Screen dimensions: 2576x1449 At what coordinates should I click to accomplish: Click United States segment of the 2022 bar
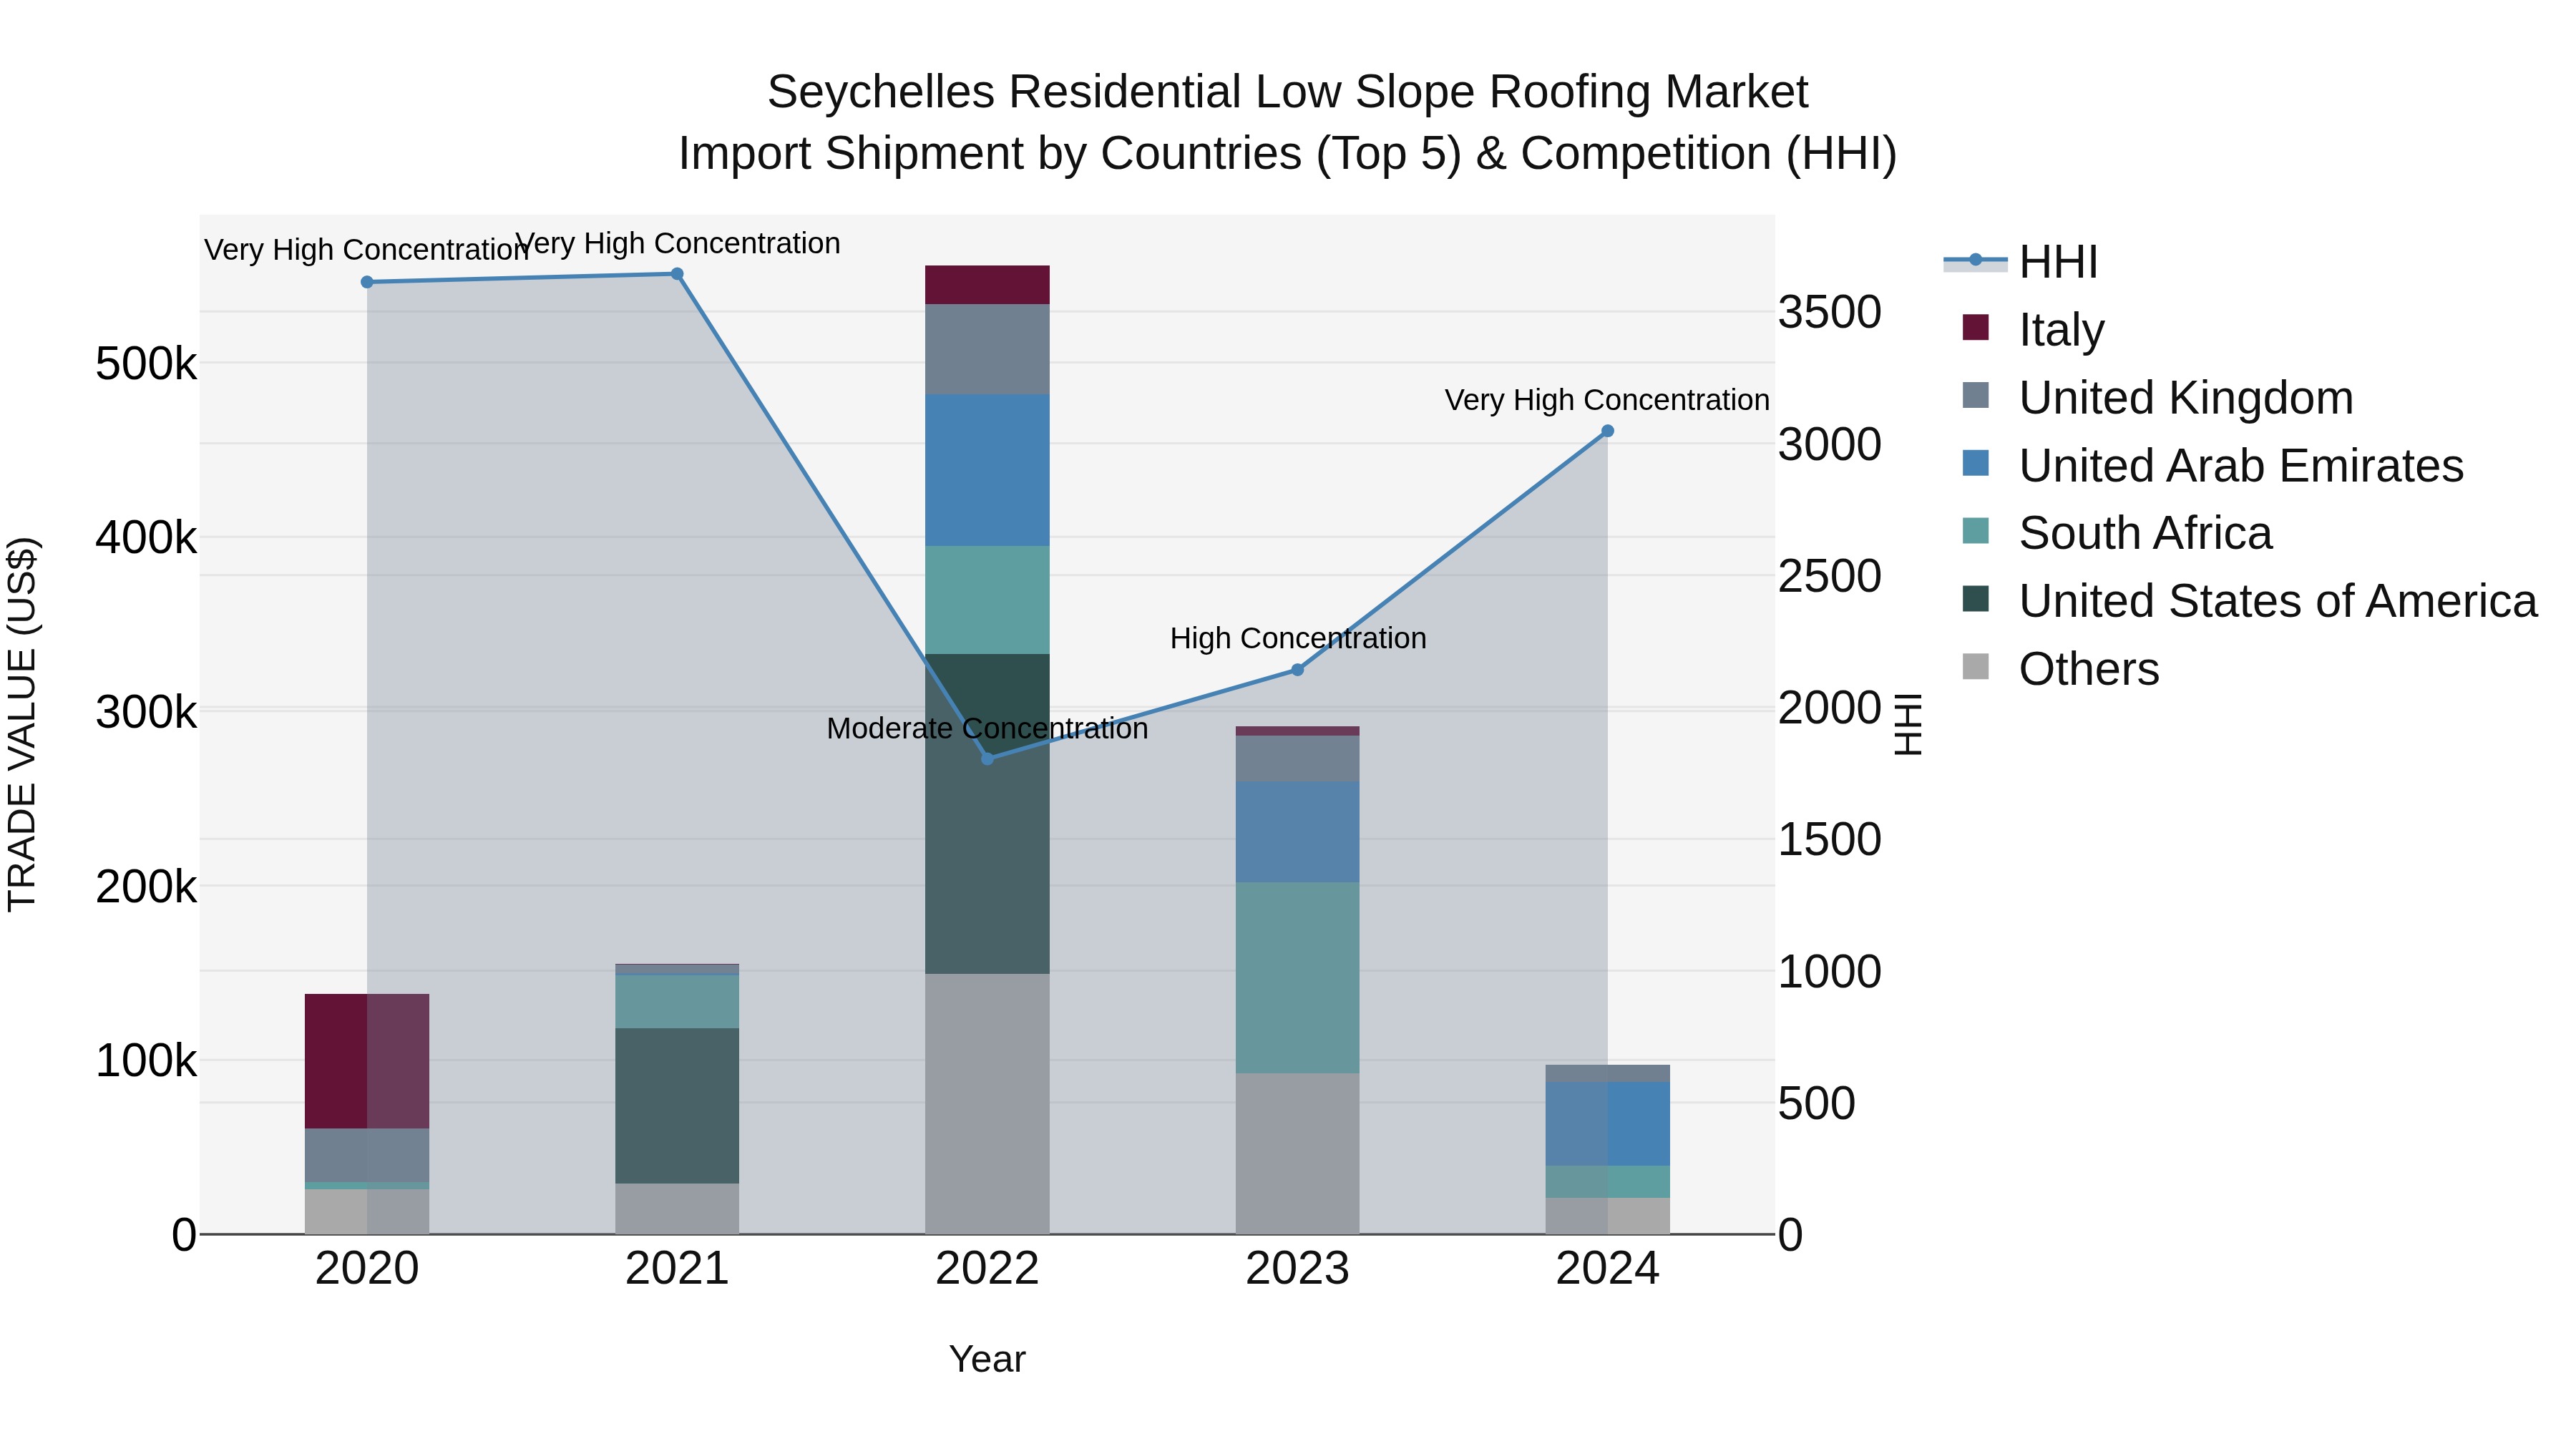(987, 814)
